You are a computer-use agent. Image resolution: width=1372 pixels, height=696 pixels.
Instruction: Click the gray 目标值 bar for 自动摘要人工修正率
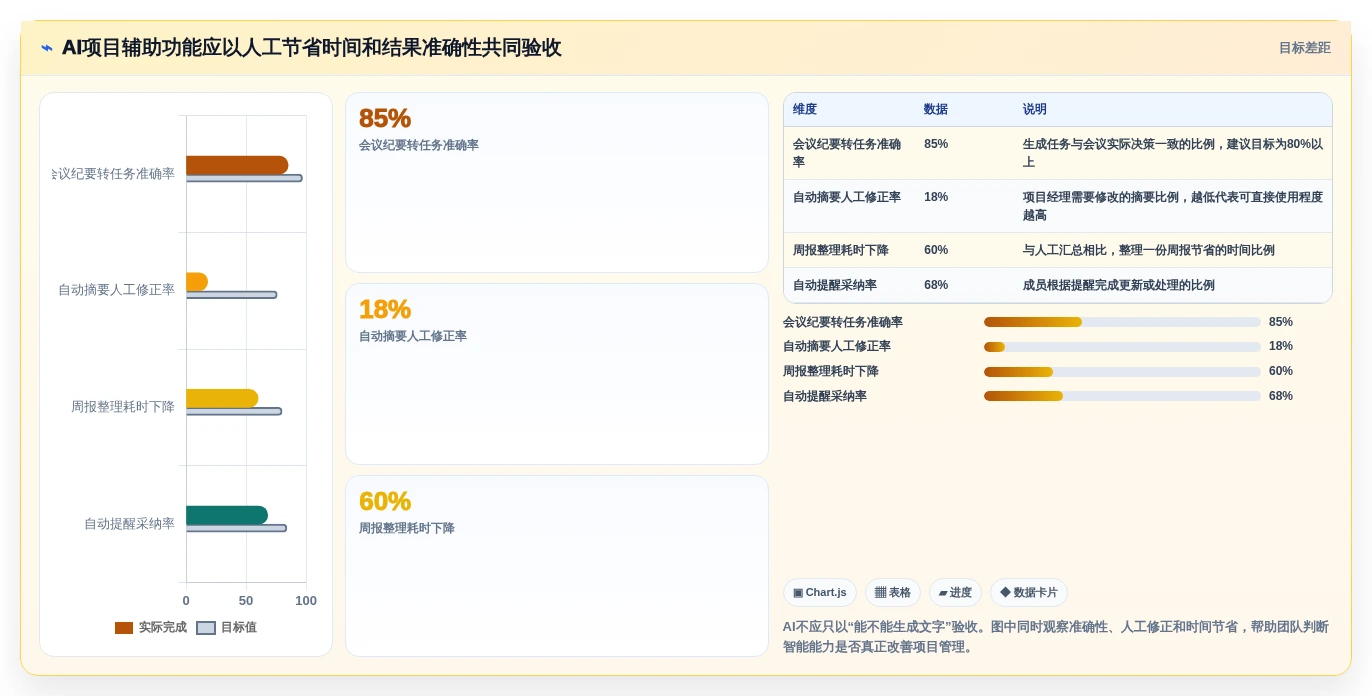(x=231, y=295)
